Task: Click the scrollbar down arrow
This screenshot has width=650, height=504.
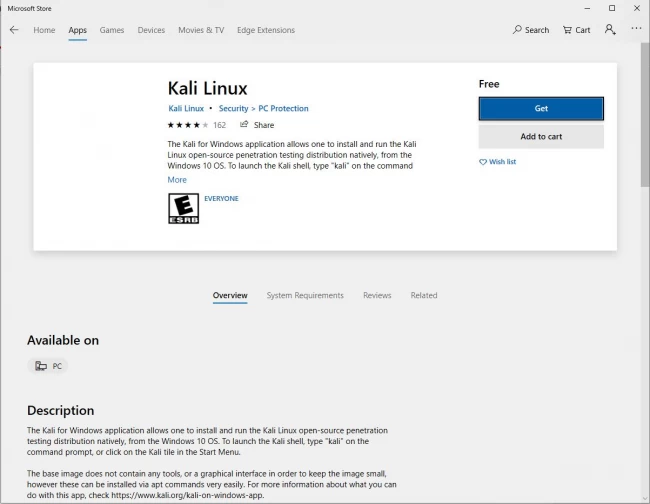Action: (x=645, y=499)
